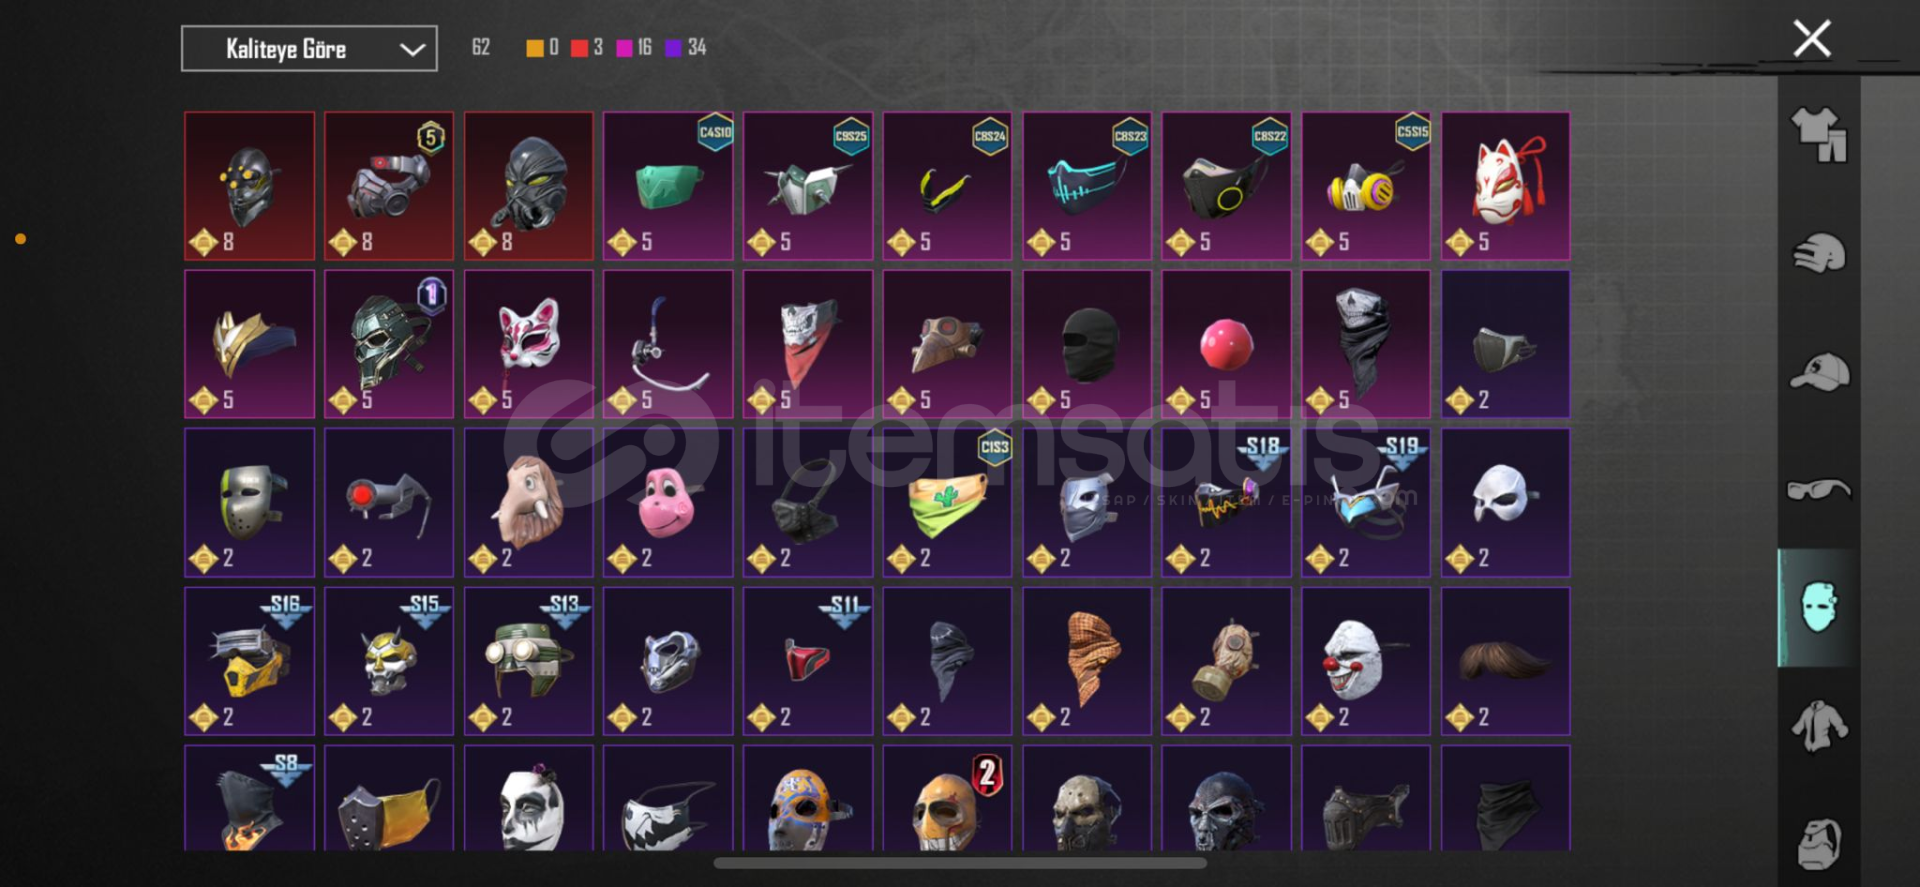Open the jacket category icon
The width and height of the screenshot is (1920, 887).
1819,726
